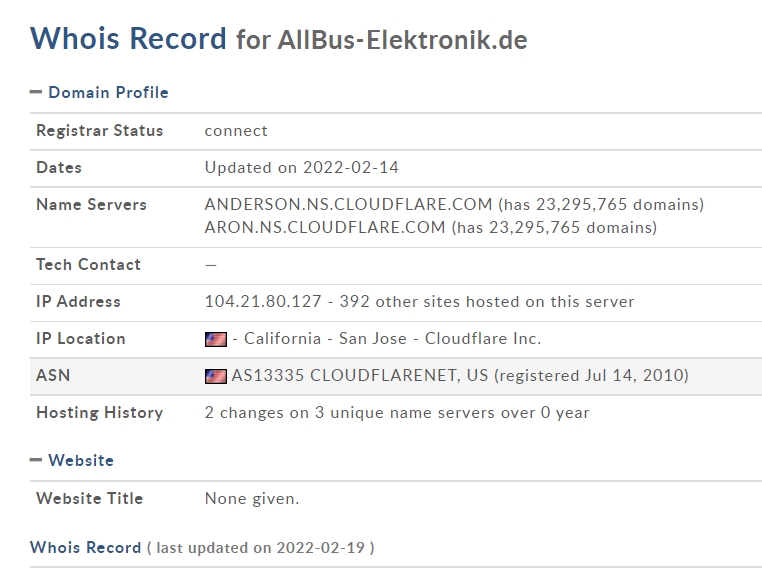Collapse the Domain Profile section heading
762x568 pixels.
pos(108,92)
